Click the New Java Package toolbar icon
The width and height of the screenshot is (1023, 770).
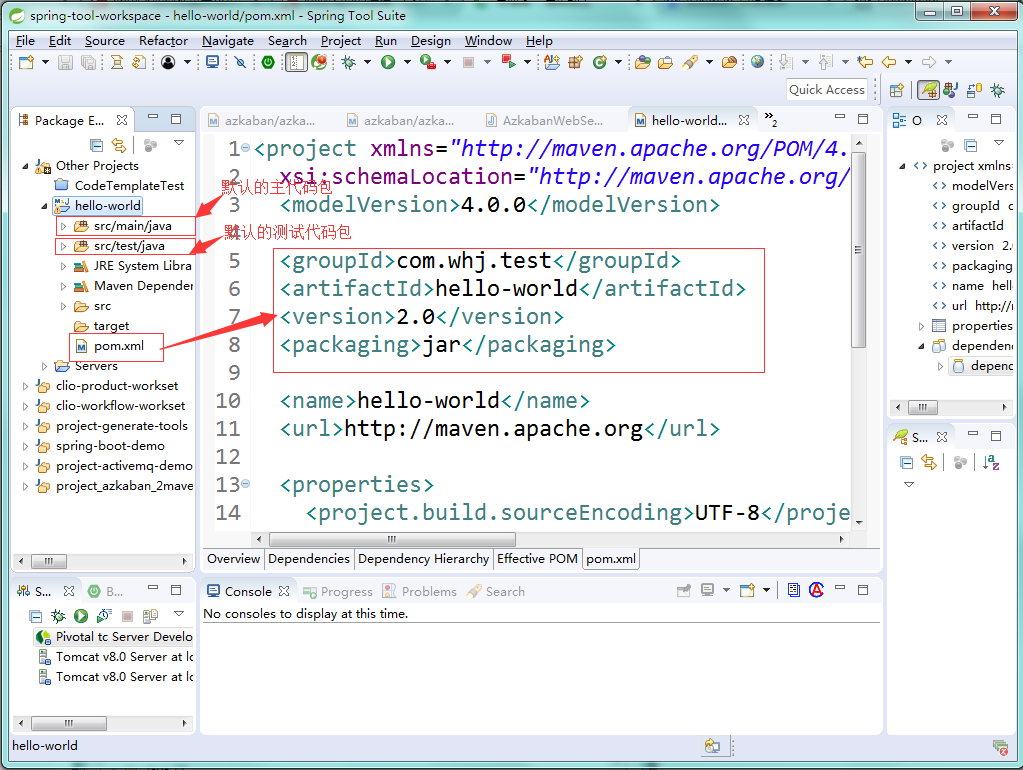[575, 62]
